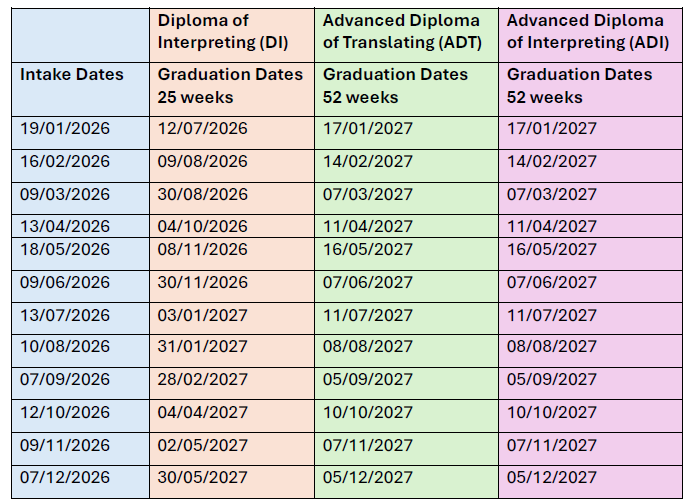691x500 pixels.
Task: Select the 30/08/2026 DI graduation date
Action: click(x=202, y=194)
